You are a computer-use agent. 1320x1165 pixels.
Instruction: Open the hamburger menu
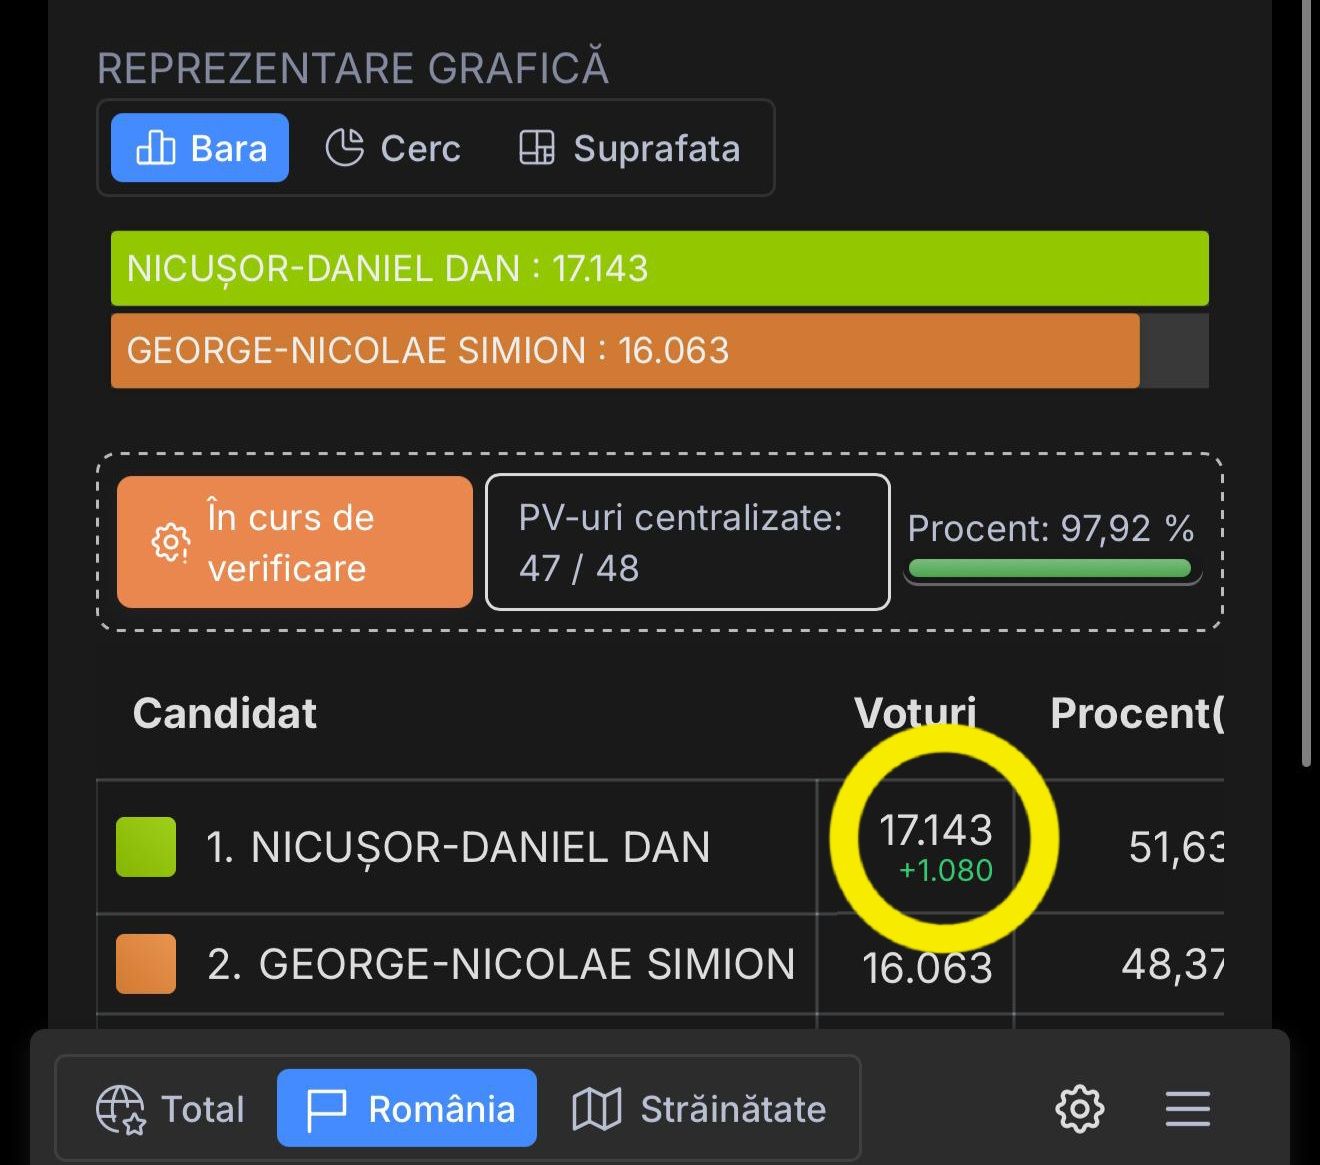(x=1188, y=1109)
